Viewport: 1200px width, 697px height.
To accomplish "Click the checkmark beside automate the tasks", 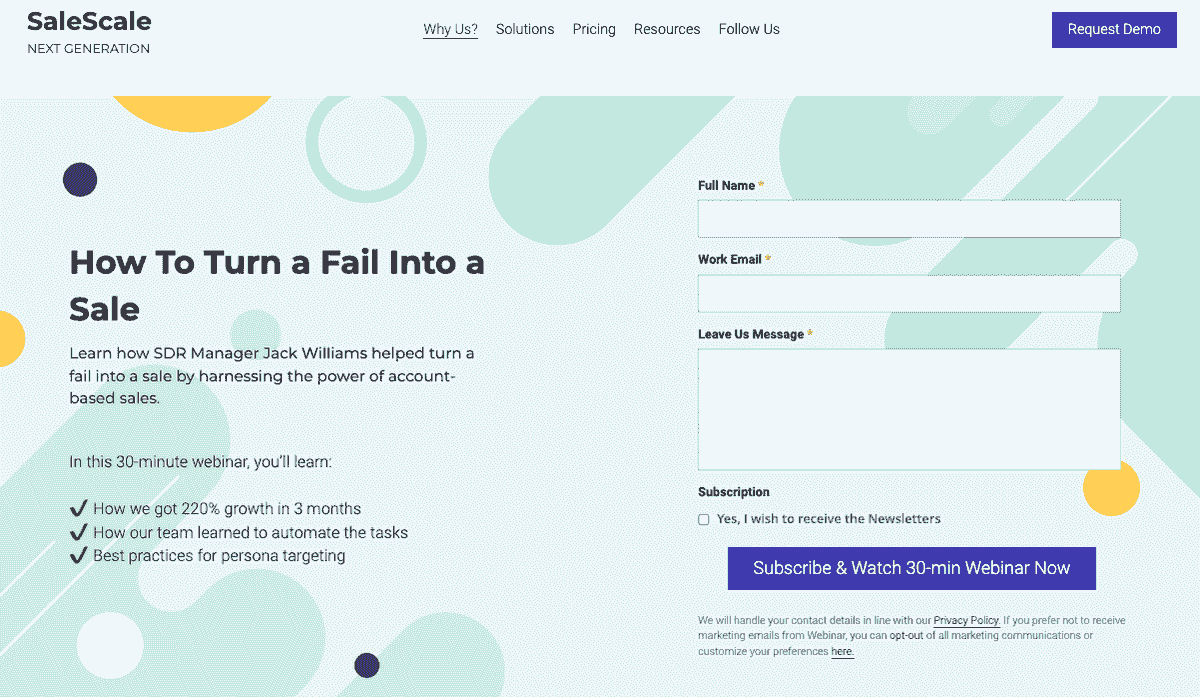I will (x=79, y=532).
